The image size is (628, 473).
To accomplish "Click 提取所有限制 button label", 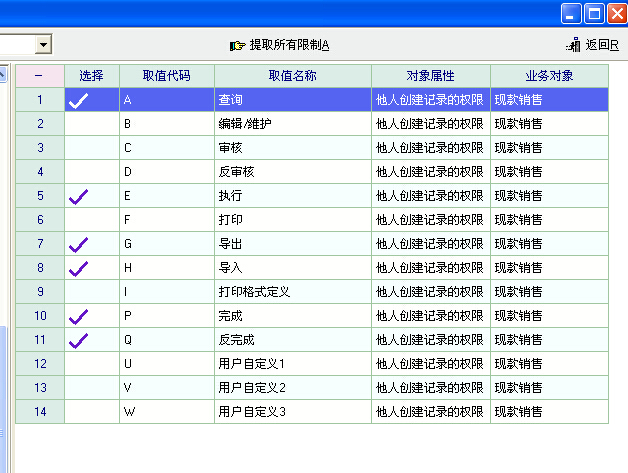I will (x=289, y=45).
